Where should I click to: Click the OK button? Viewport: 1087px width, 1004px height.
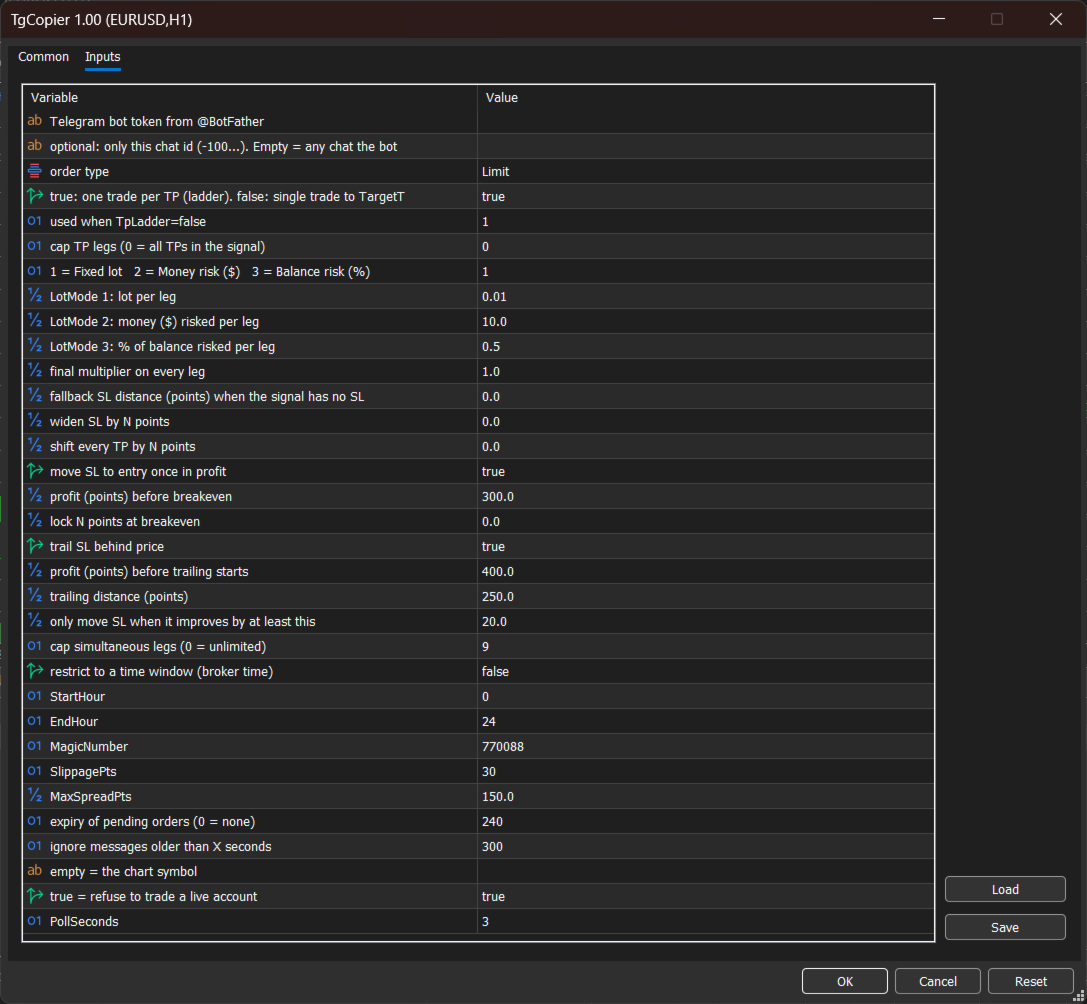(x=844, y=981)
